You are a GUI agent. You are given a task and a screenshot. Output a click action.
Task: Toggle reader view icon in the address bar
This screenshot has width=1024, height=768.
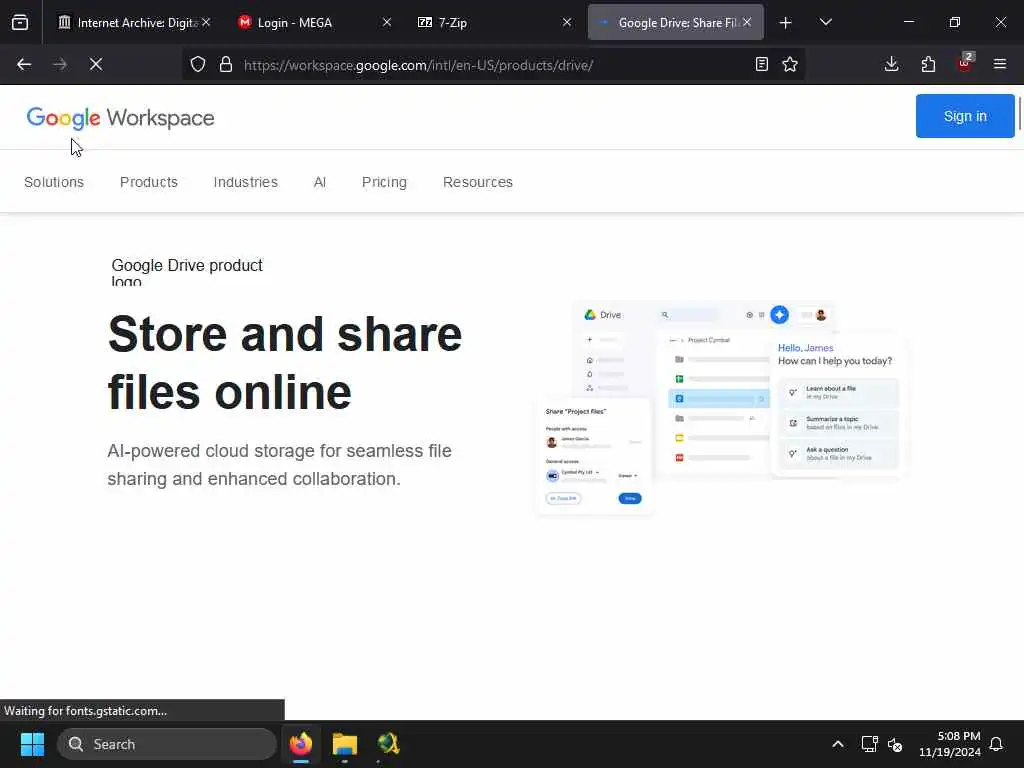[x=761, y=64]
